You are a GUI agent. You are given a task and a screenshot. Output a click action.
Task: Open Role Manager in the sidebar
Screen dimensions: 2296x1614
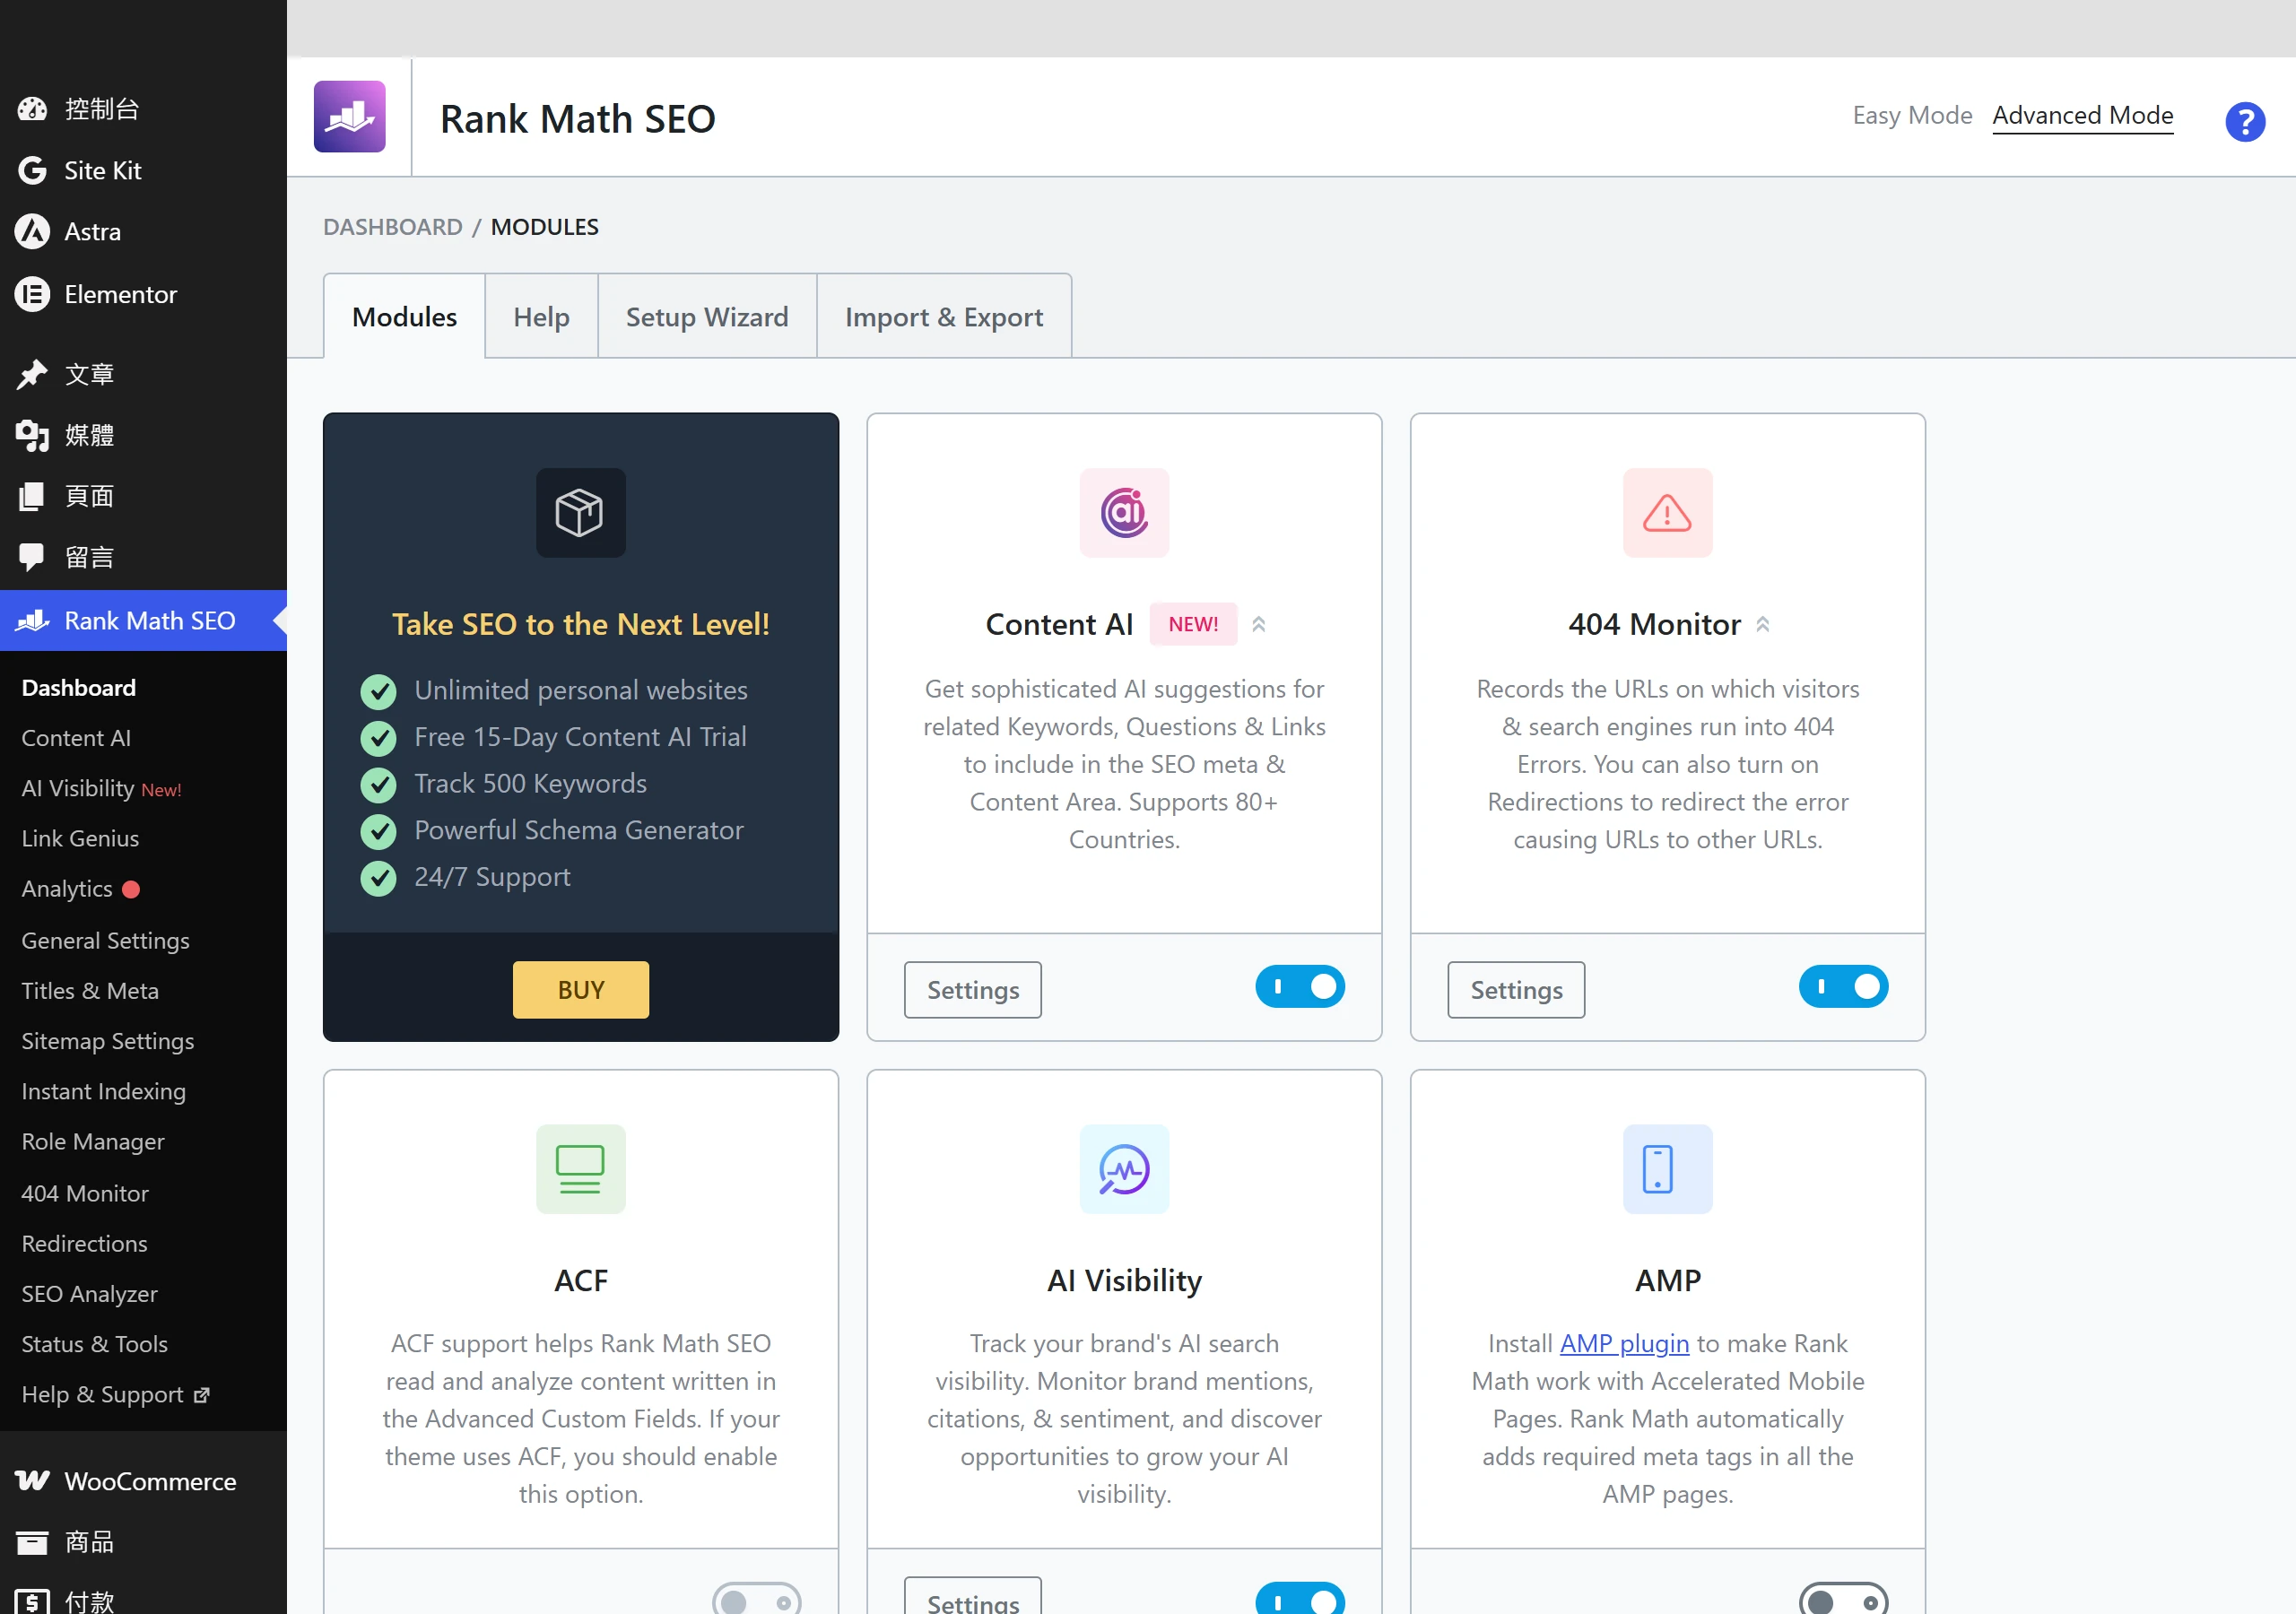pos(93,1141)
